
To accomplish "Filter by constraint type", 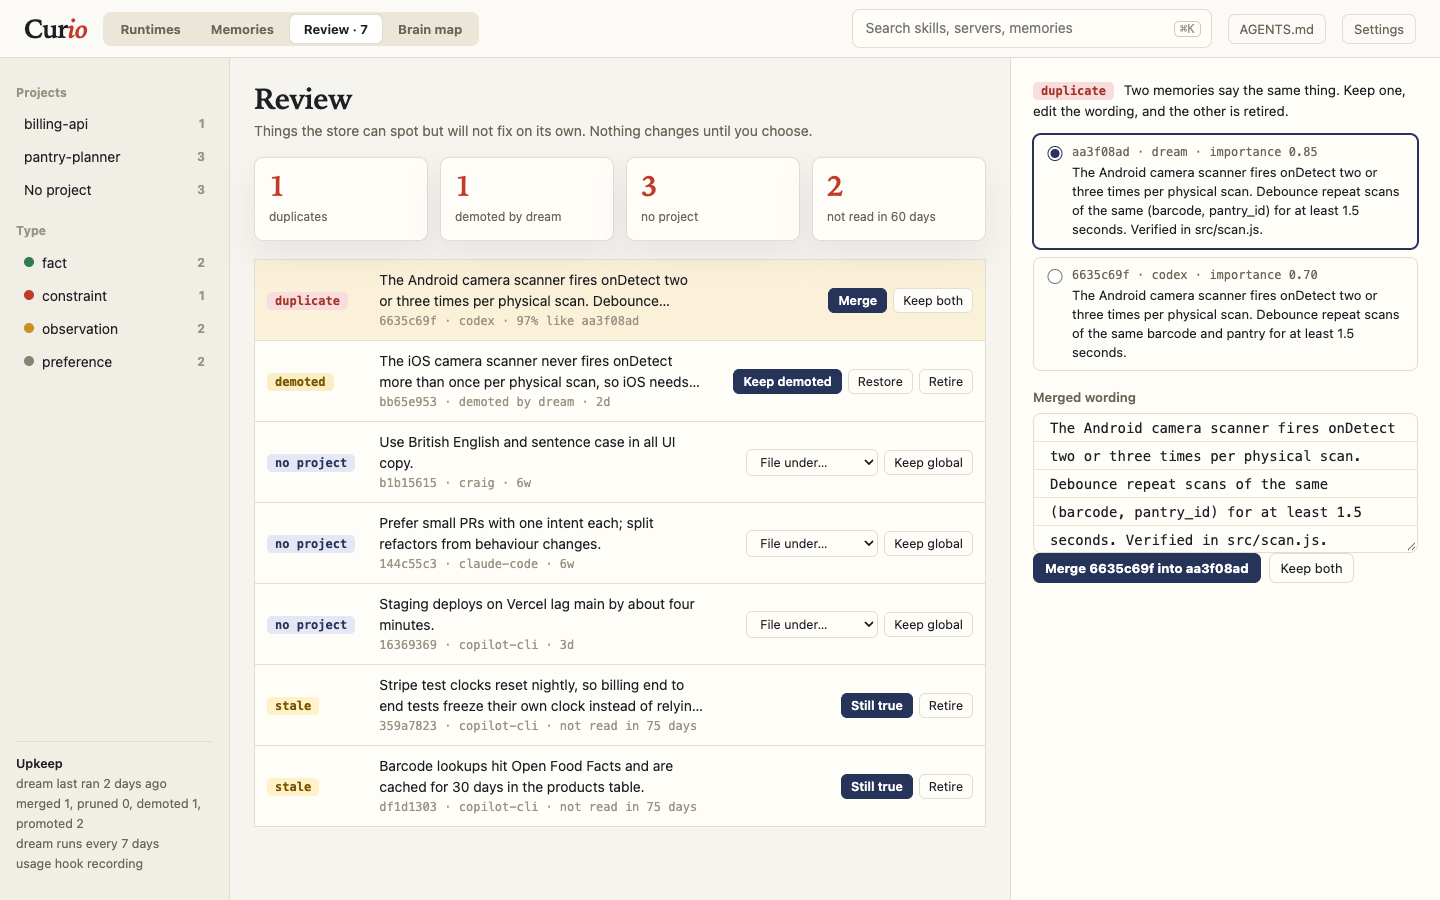I will tap(114, 296).
